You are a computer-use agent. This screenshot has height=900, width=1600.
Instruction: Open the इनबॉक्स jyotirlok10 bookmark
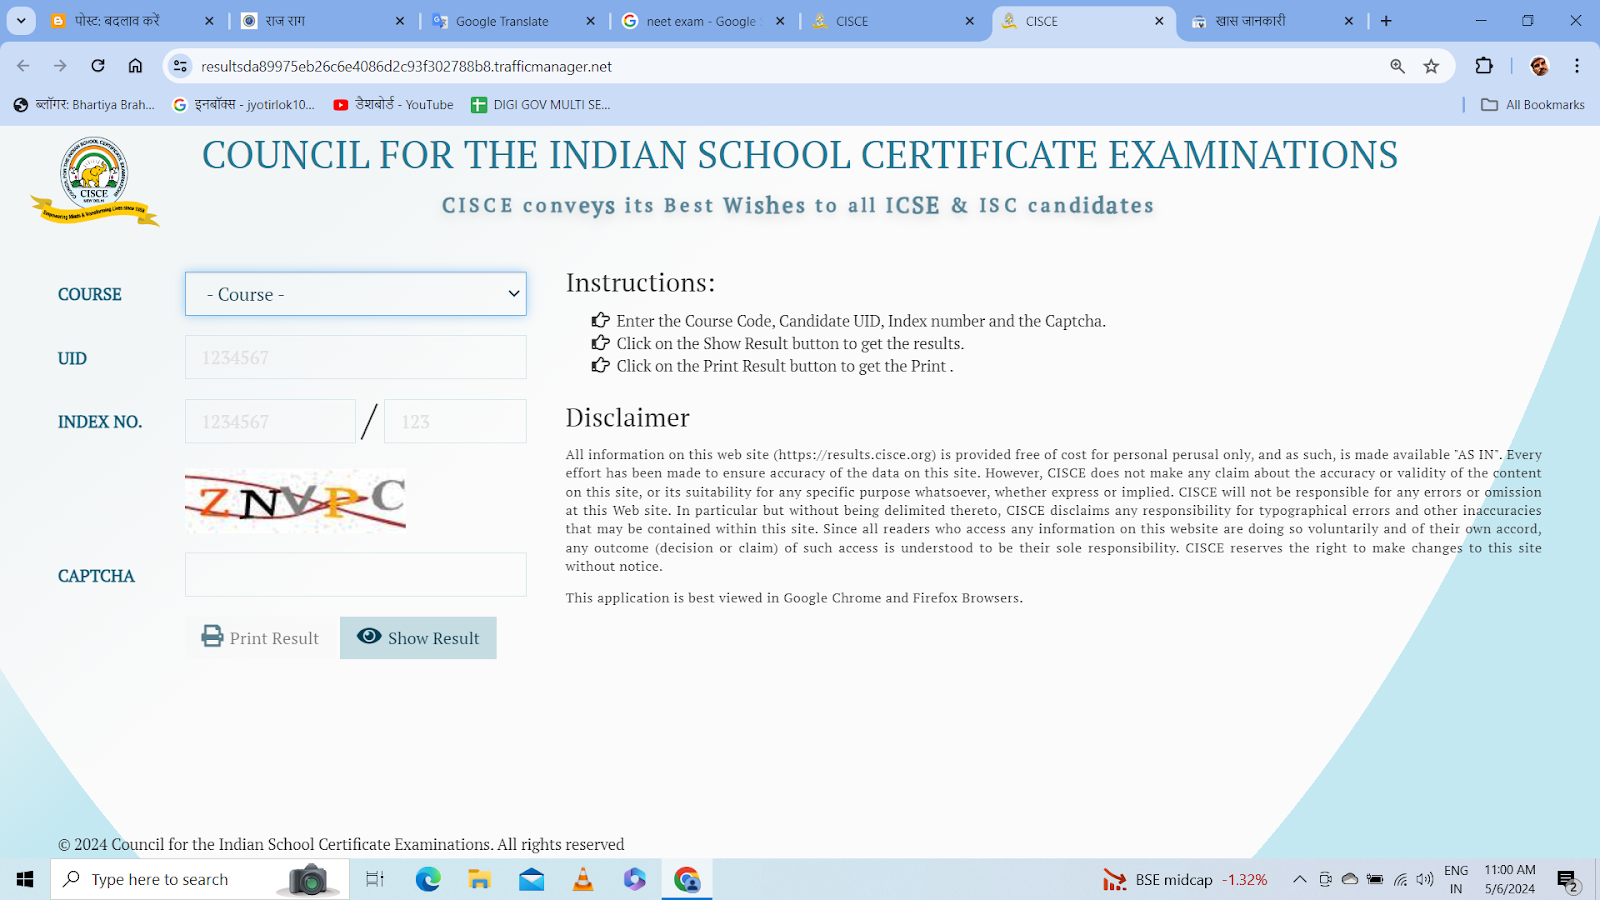244,104
